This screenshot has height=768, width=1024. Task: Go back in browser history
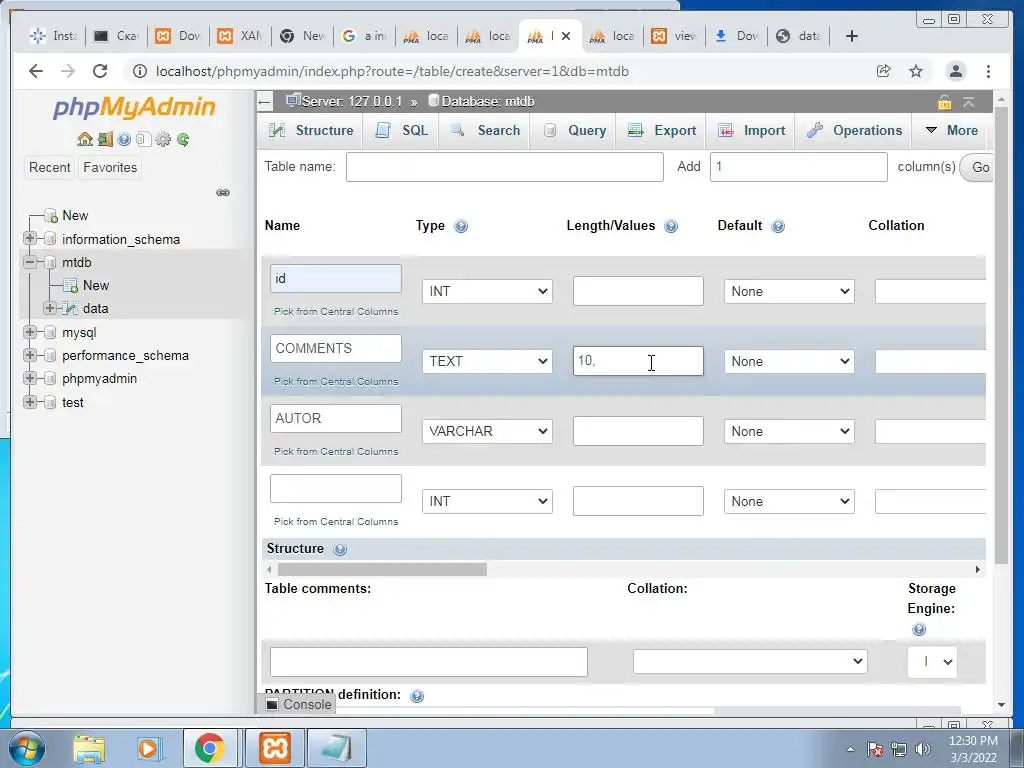point(36,71)
